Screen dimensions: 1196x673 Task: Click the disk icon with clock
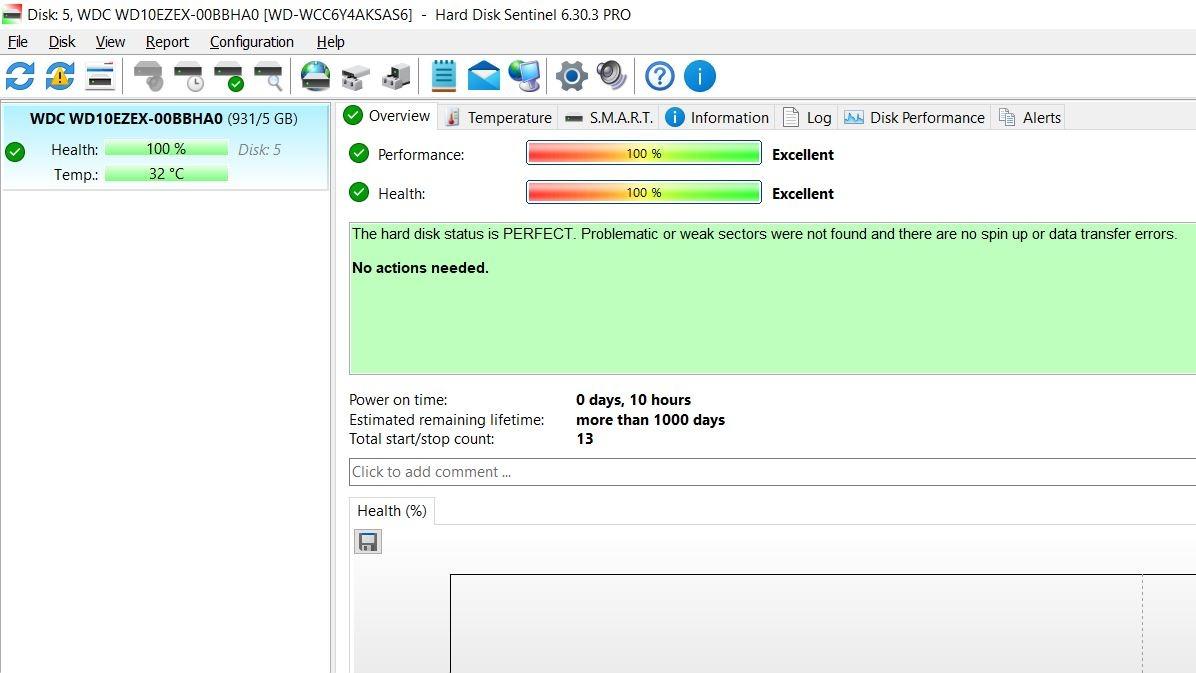(189, 76)
